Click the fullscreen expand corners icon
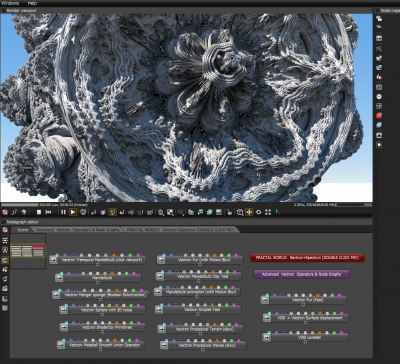This screenshot has height=364, width=400. coord(268,212)
